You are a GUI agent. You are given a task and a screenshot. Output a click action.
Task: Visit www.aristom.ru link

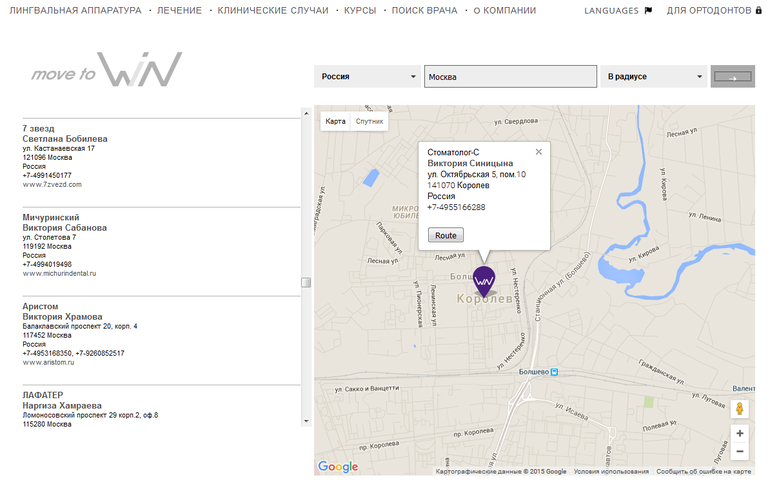click(x=48, y=362)
